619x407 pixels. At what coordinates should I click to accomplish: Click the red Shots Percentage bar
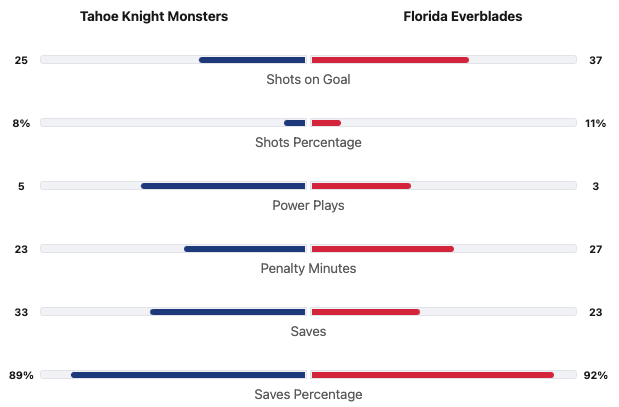click(x=326, y=123)
